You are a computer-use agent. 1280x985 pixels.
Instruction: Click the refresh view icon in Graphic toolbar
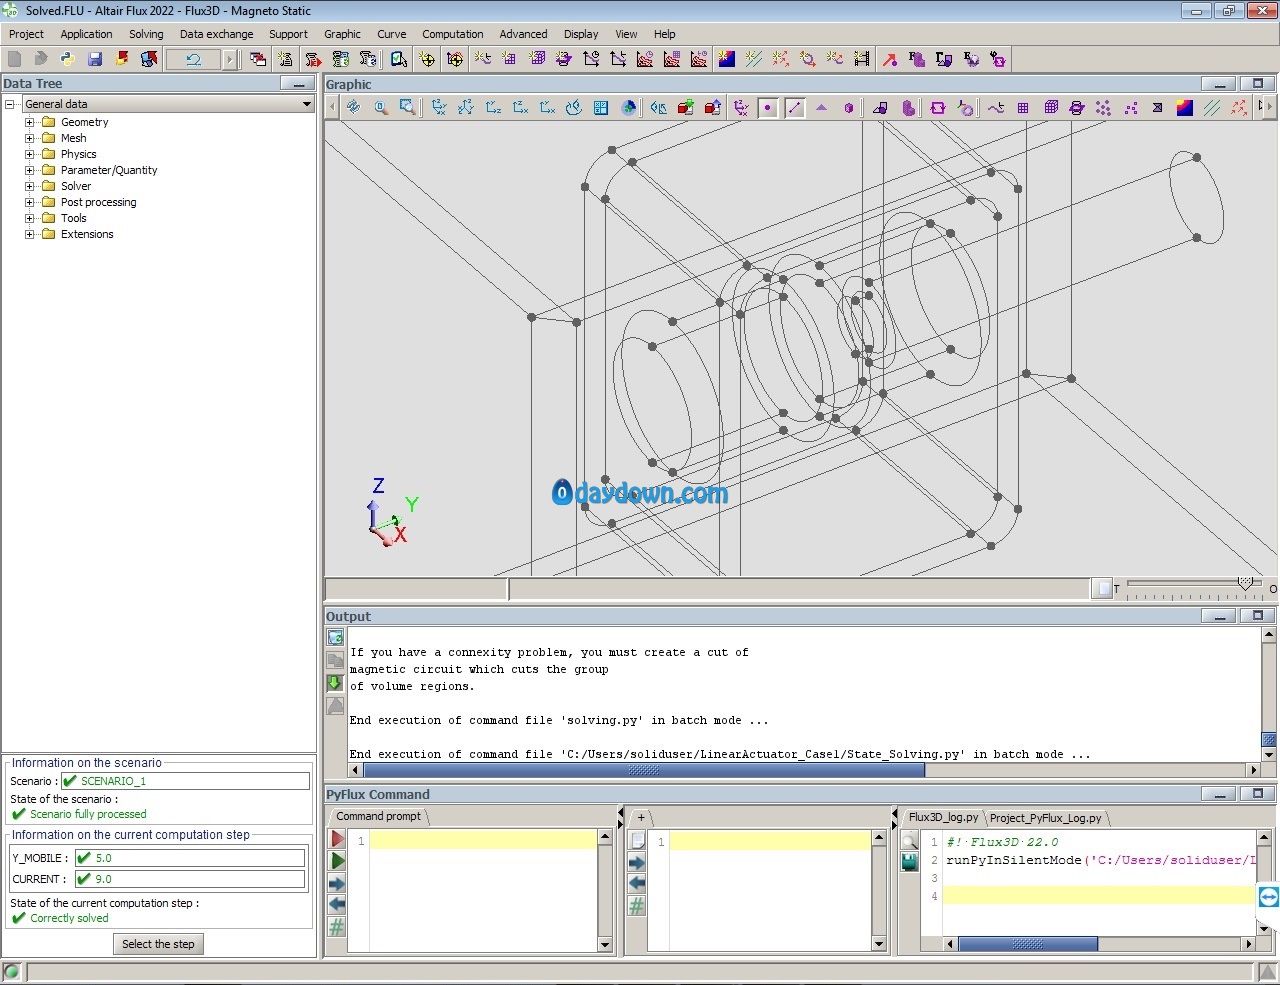[x=353, y=107]
